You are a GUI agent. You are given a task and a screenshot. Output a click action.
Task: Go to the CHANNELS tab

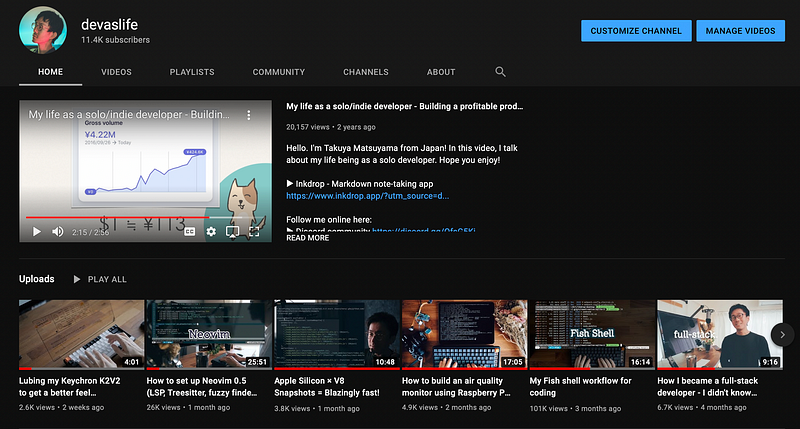tap(366, 72)
